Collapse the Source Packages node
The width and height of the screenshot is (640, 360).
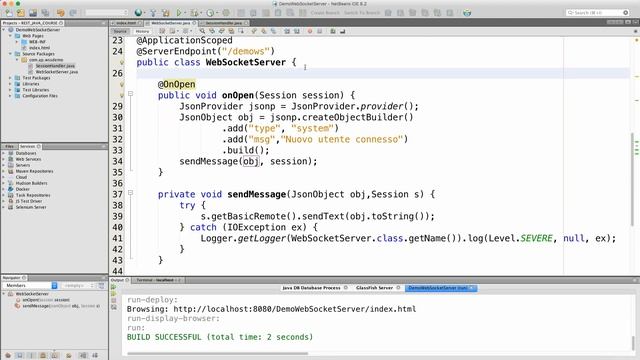click(x=11, y=54)
